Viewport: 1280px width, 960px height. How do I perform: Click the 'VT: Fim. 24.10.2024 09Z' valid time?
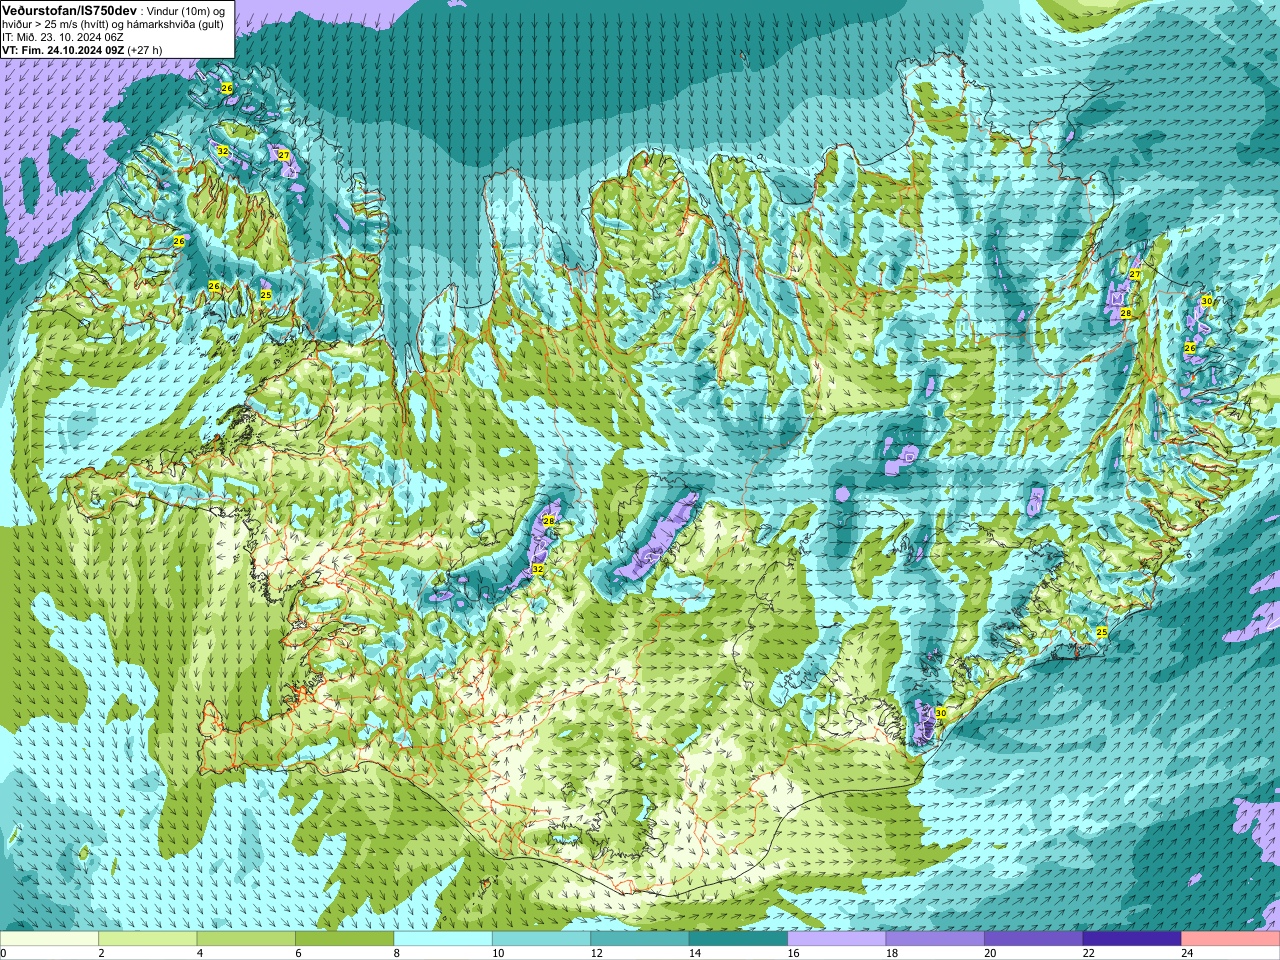[x=62, y=50]
